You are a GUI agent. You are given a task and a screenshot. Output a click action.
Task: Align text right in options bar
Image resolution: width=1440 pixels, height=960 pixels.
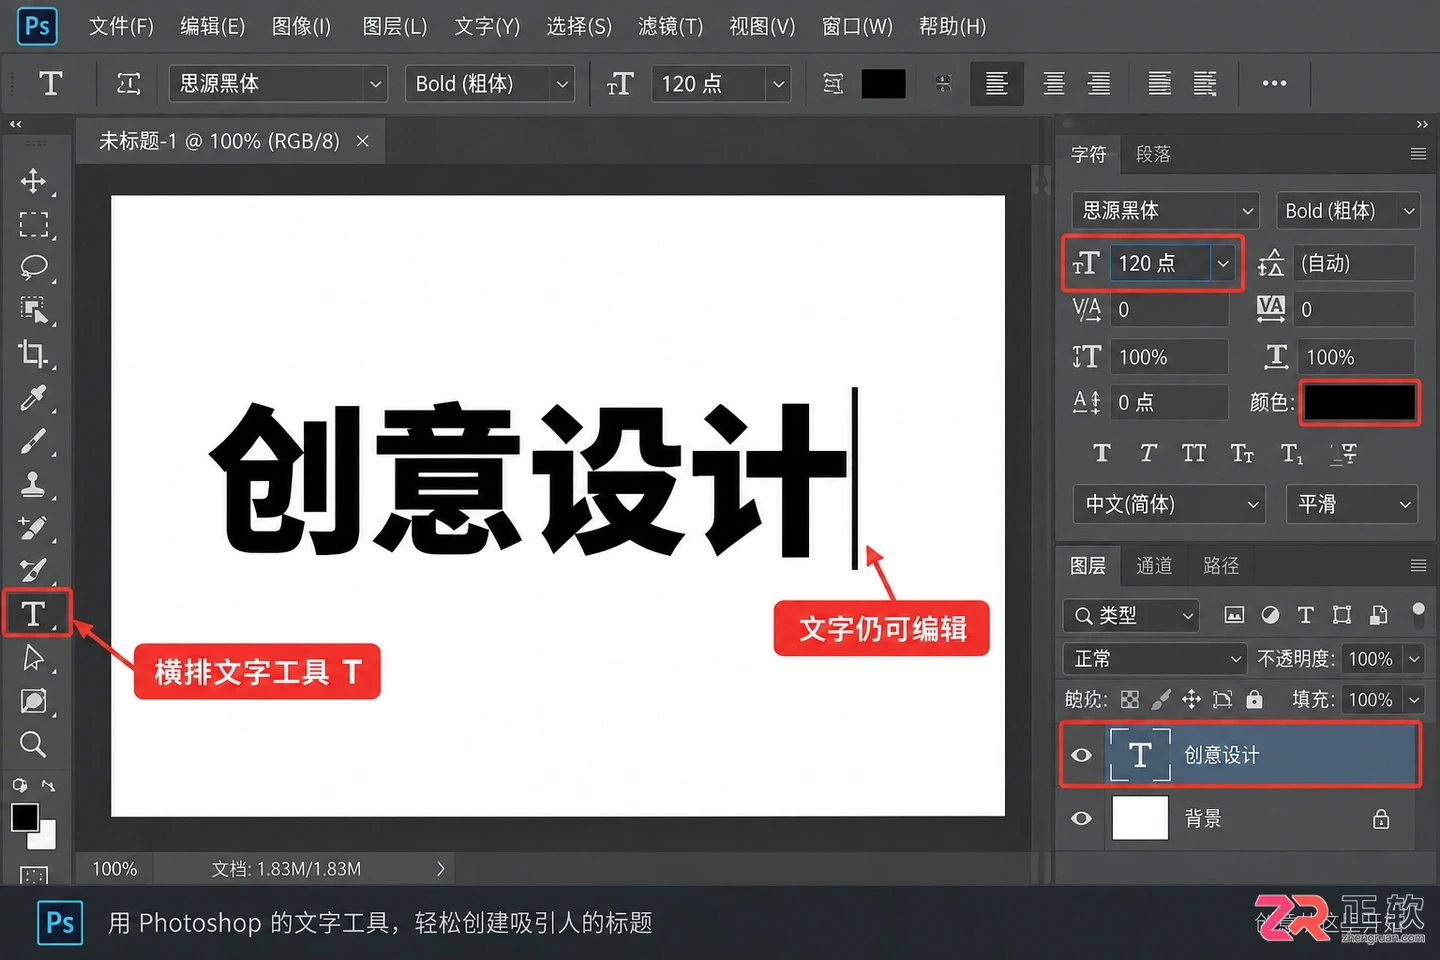pyautogui.click(x=1099, y=83)
